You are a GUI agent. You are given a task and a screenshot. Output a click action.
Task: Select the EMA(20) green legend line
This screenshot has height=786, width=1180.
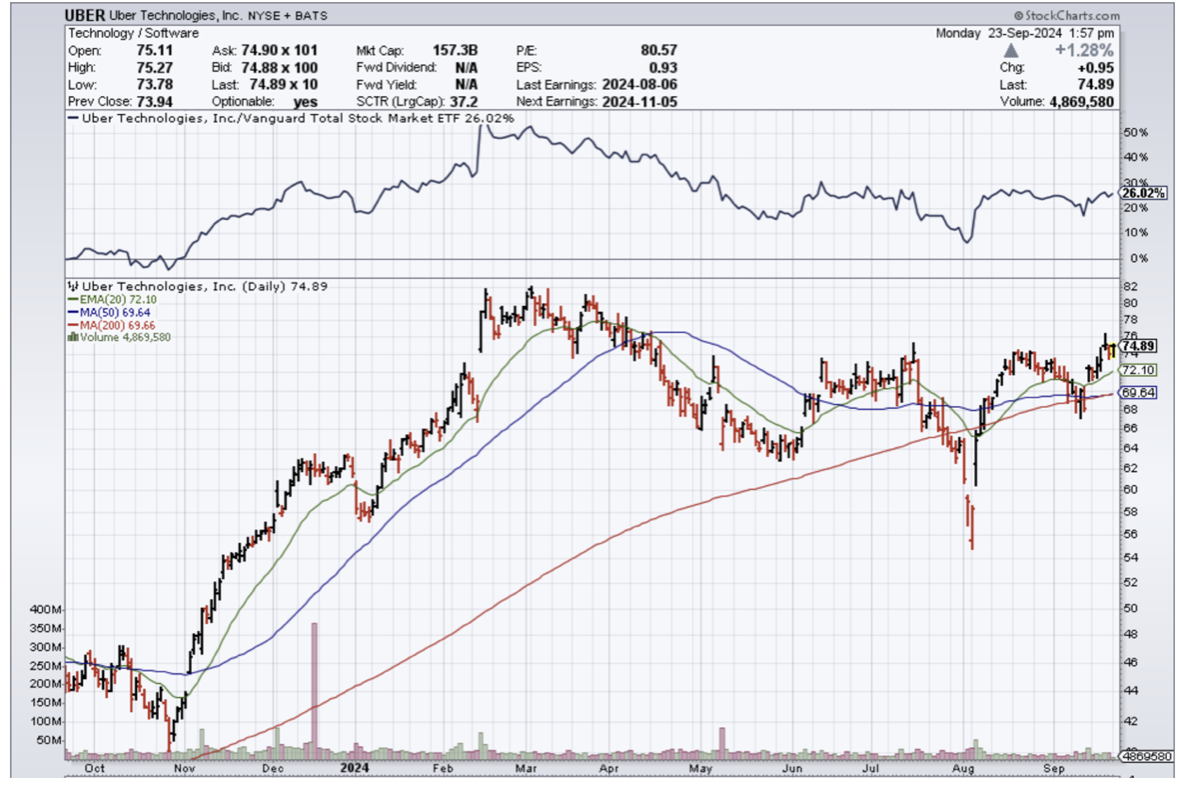pos(71,299)
